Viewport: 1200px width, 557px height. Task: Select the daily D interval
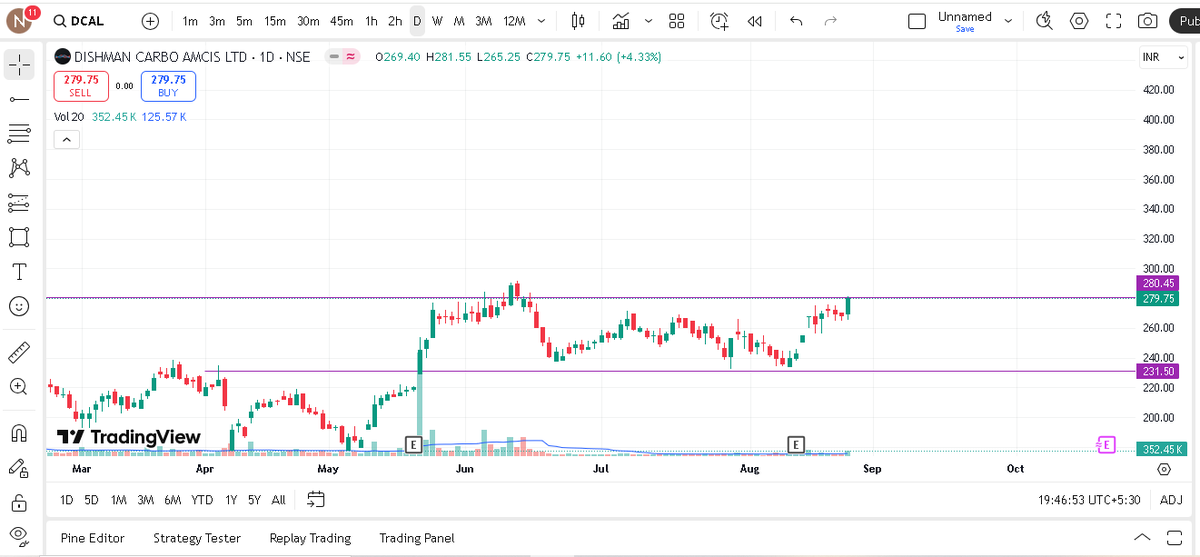pyautogui.click(x=417, y=21)
